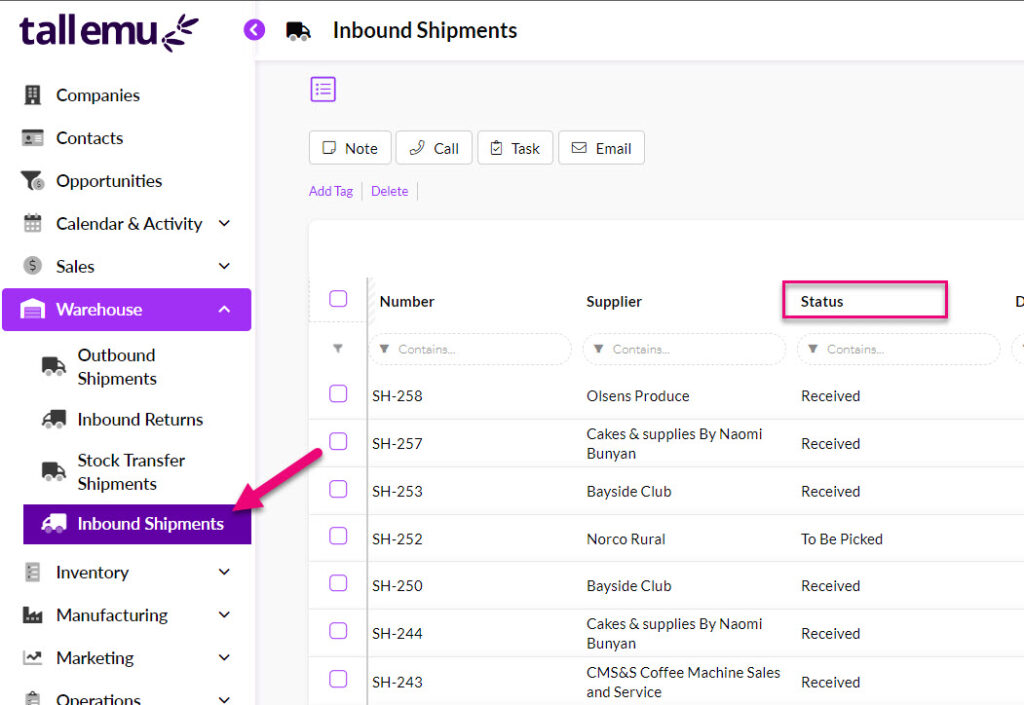Click the Operations icon in sidebar
Screen dimensions: 1024x705
pyautogui.click(x=32, y=698)
